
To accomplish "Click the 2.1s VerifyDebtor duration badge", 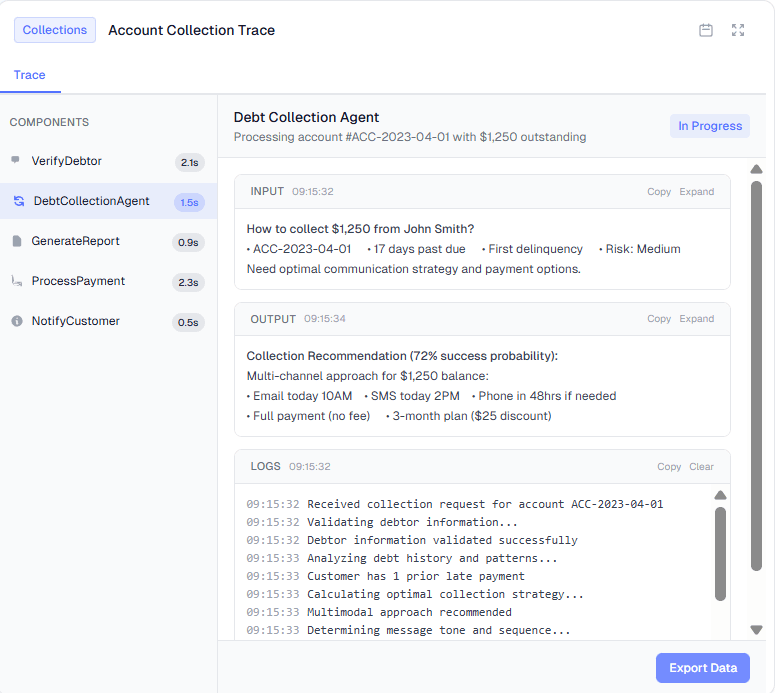I will (x=190, y=163).
